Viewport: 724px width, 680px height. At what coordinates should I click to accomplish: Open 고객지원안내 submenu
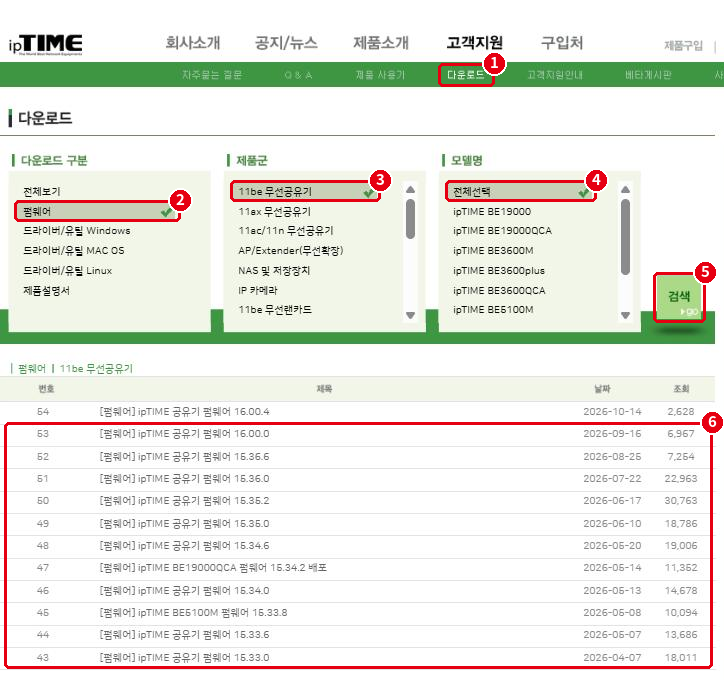[555, 75]
